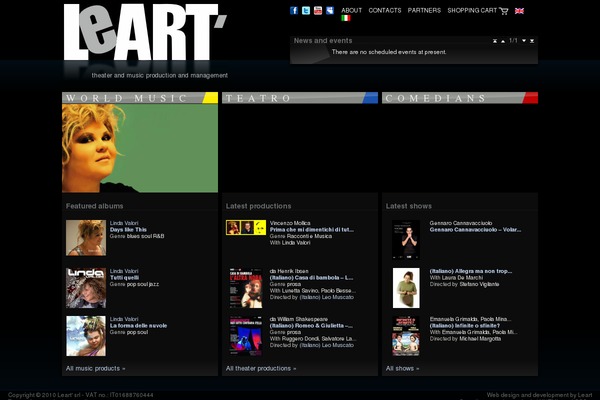This screenshot has height=400, width=600.
Task: Click the Latest productions heading
Action: click(x=258, y=206)
